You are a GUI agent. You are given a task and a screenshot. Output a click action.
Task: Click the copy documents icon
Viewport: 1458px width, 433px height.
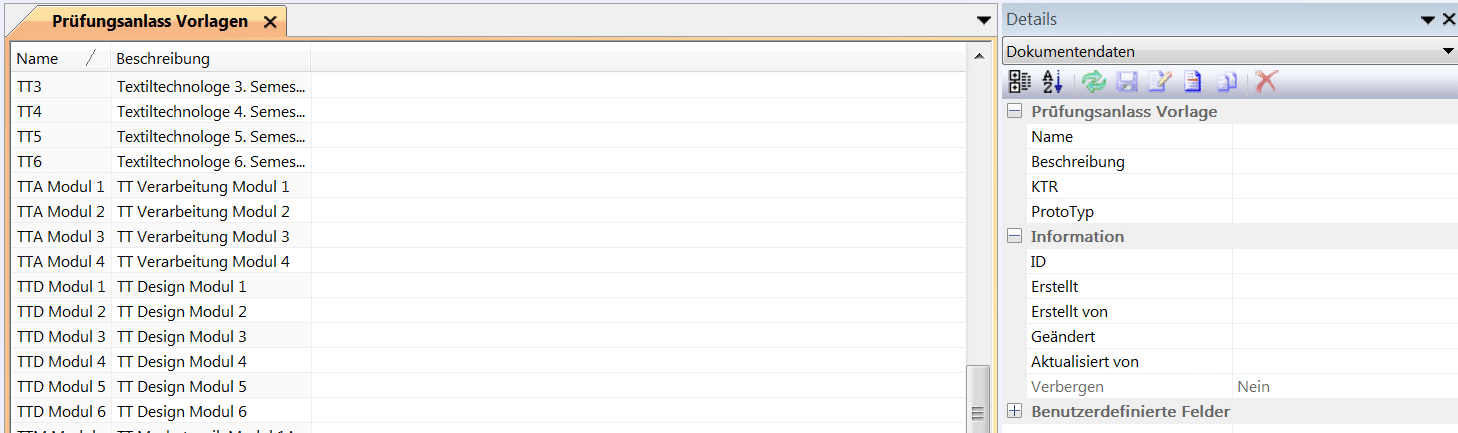[x=1228, y=82]
